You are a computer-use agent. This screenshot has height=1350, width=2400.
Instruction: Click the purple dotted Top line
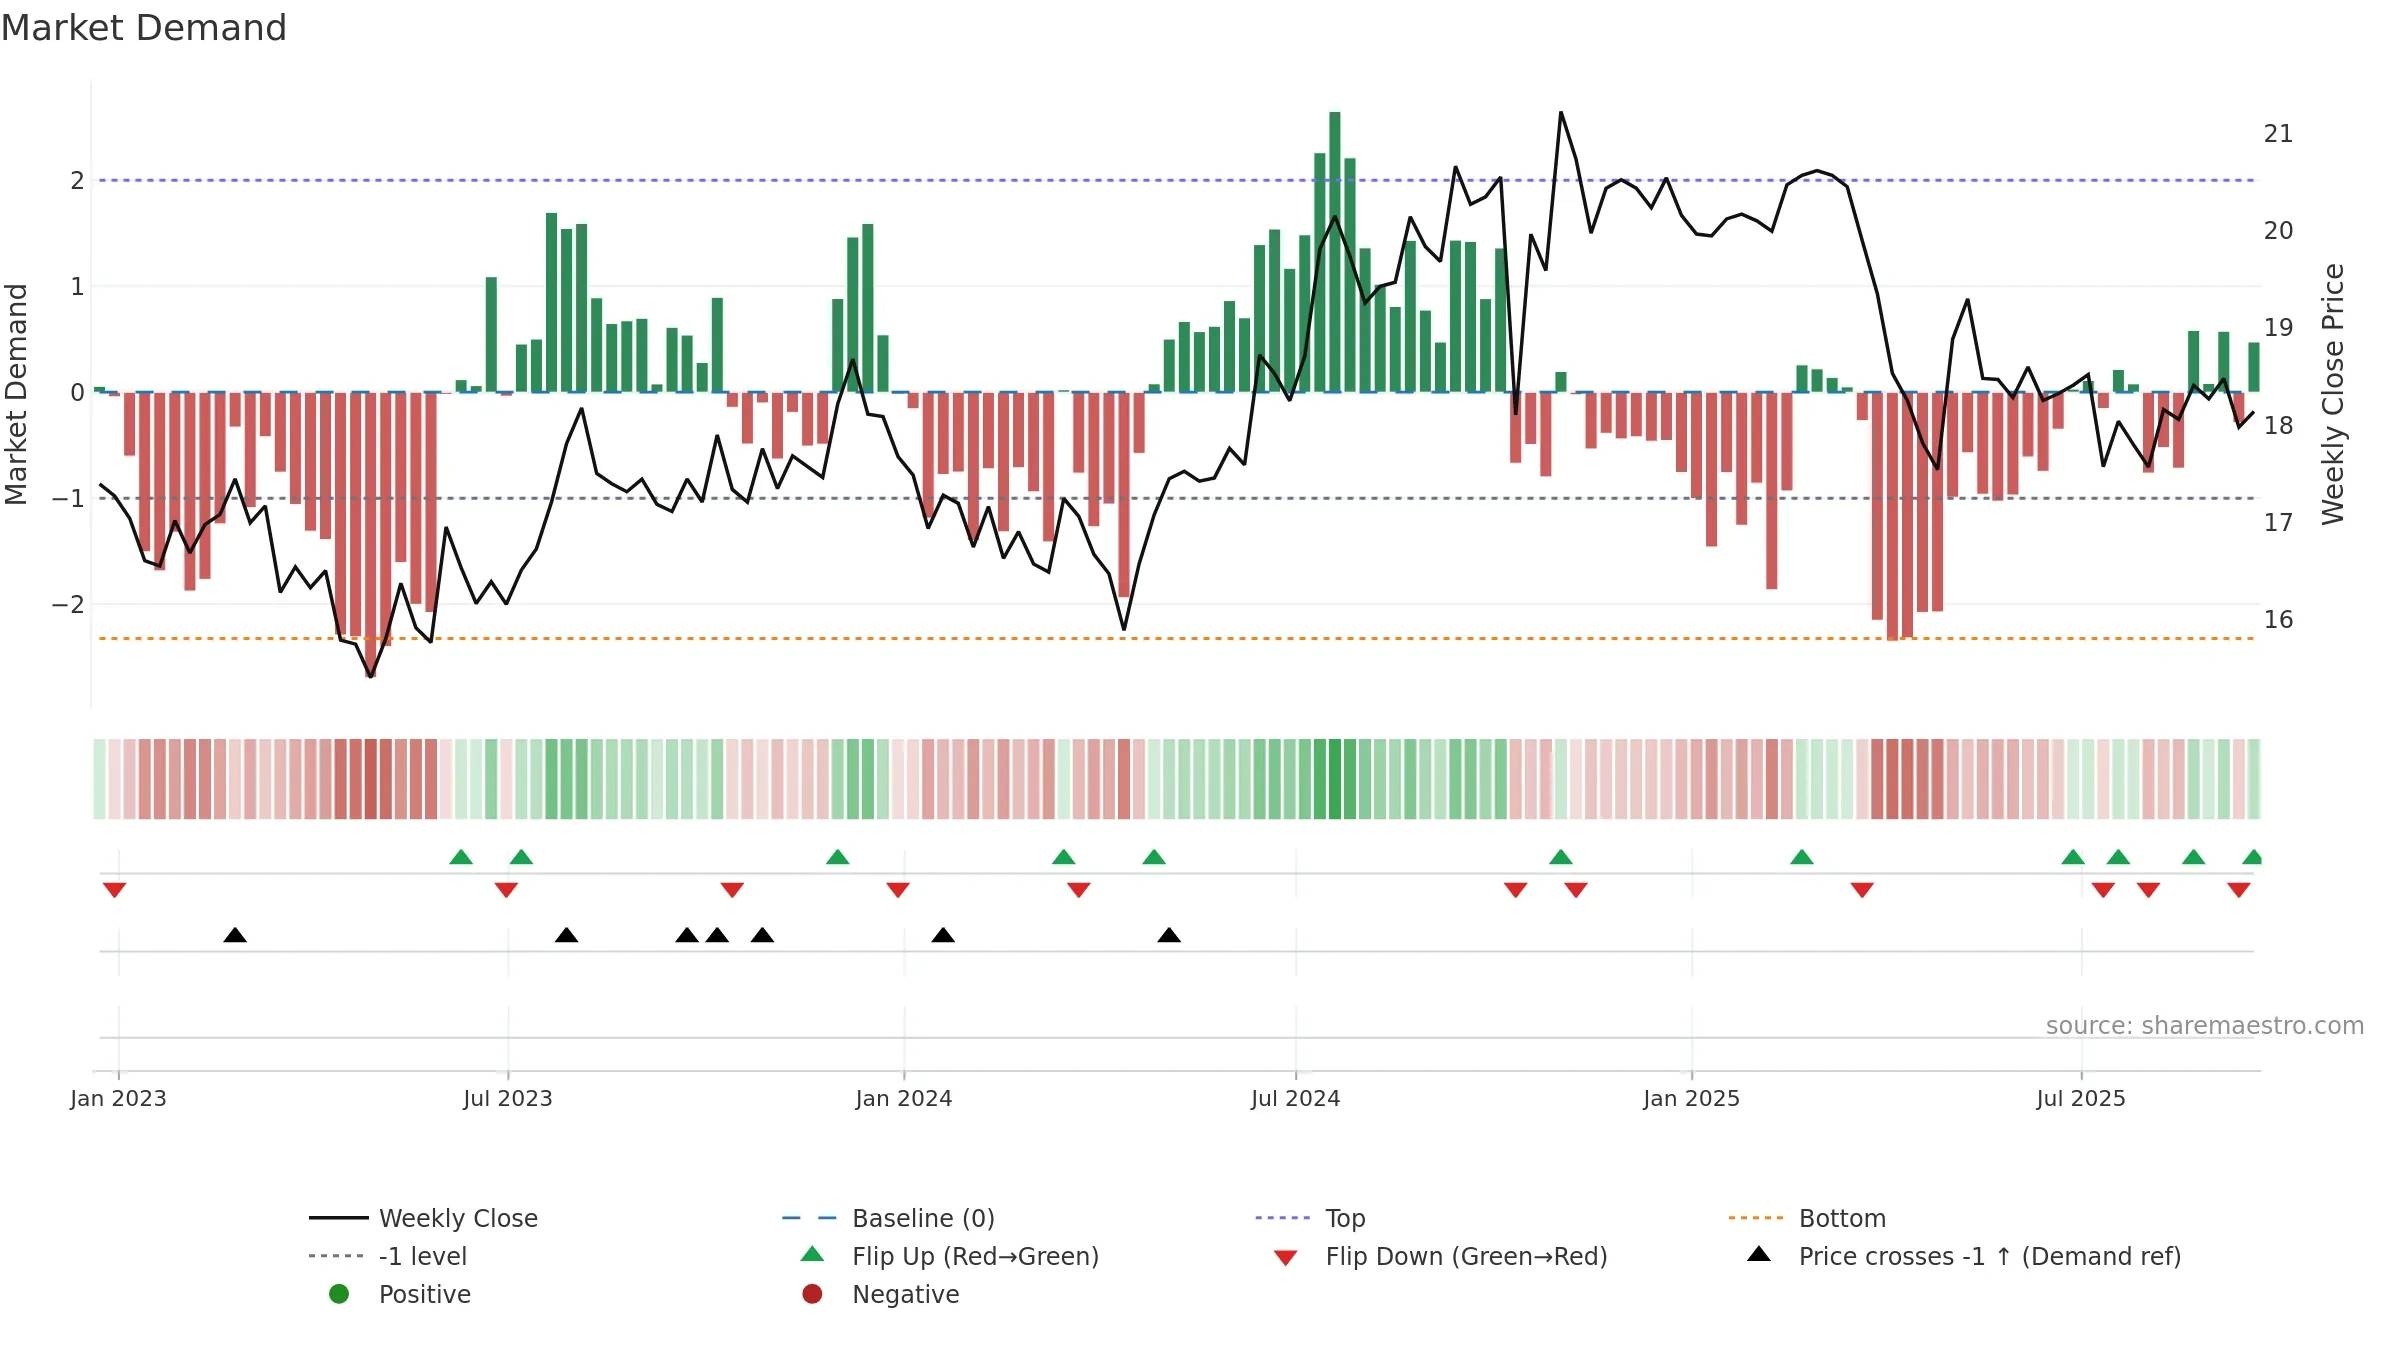pos(1176,180)
